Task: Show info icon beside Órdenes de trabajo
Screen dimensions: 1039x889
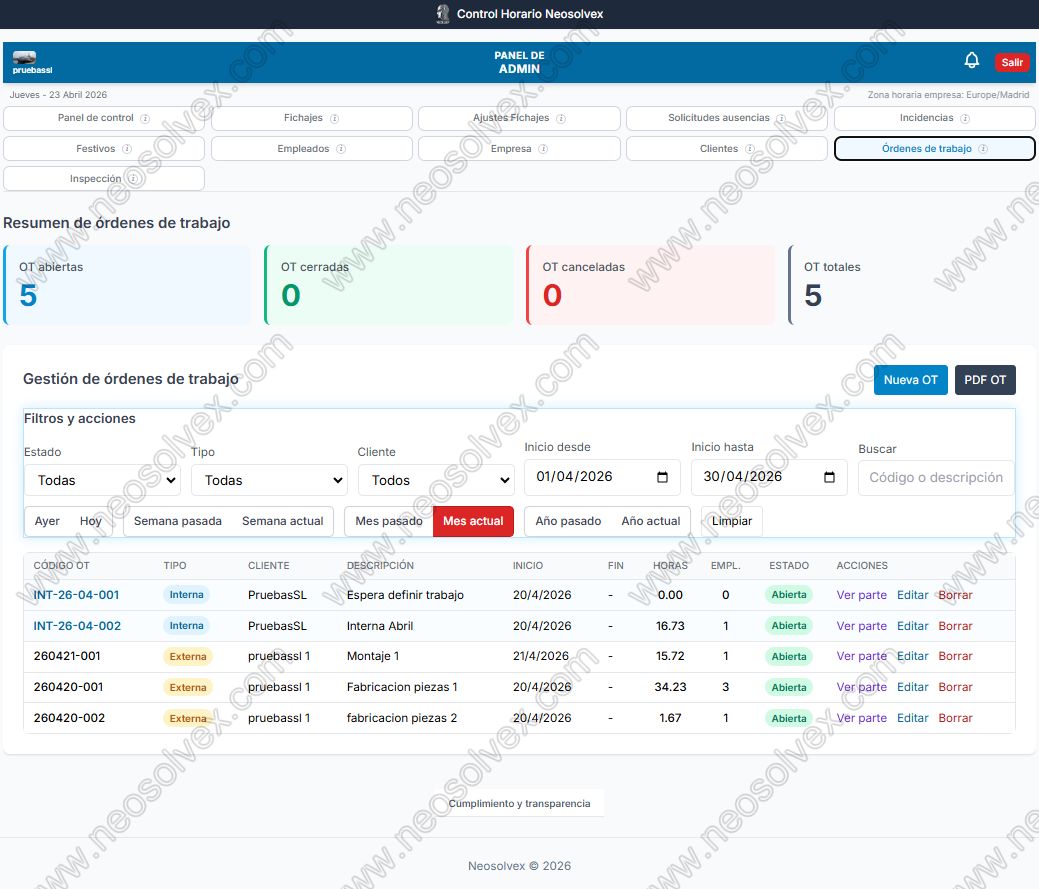Action: (983, 149)
